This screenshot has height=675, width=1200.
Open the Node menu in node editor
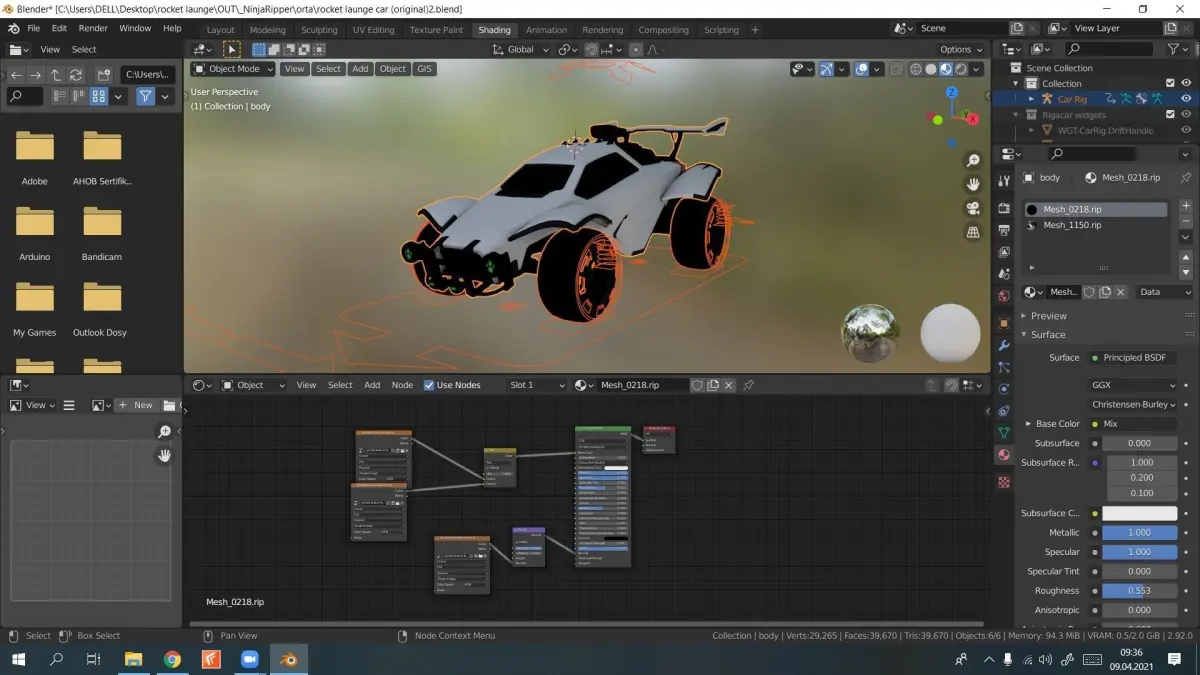402,385
